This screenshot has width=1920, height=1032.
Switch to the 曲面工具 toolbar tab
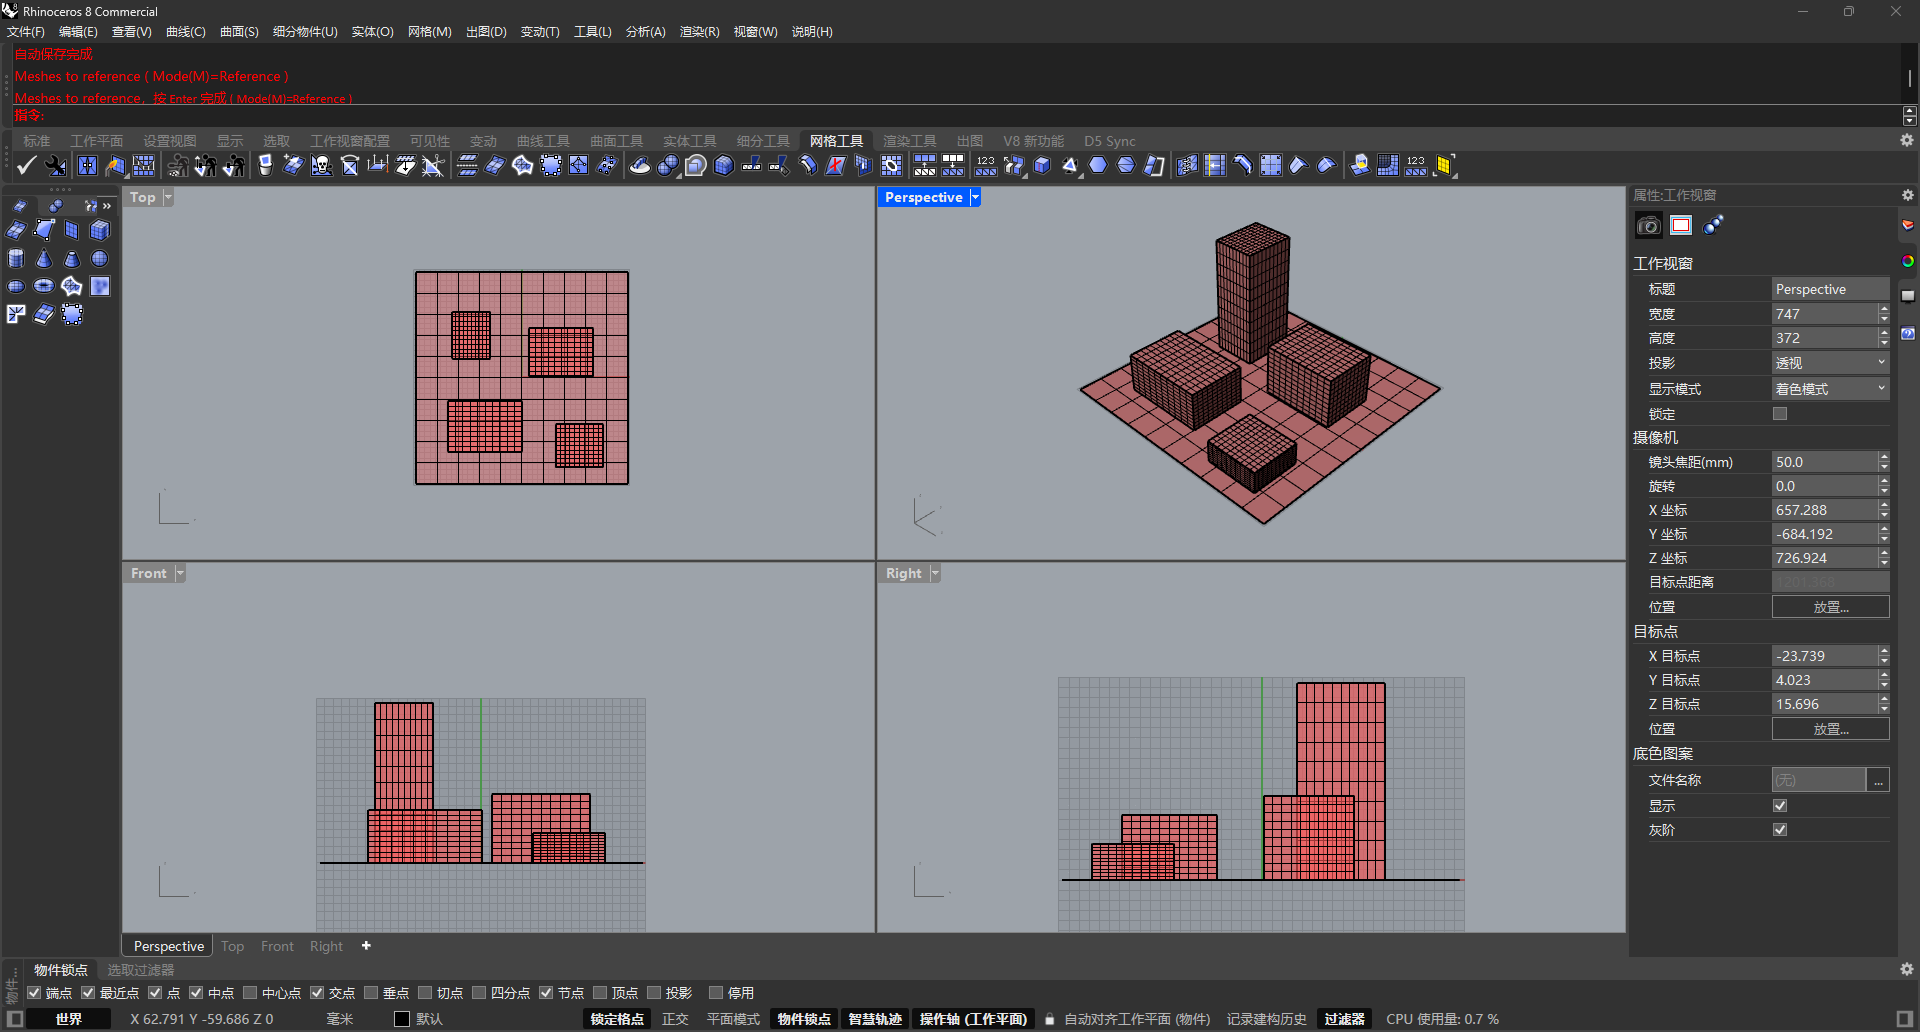click(616, 141)
